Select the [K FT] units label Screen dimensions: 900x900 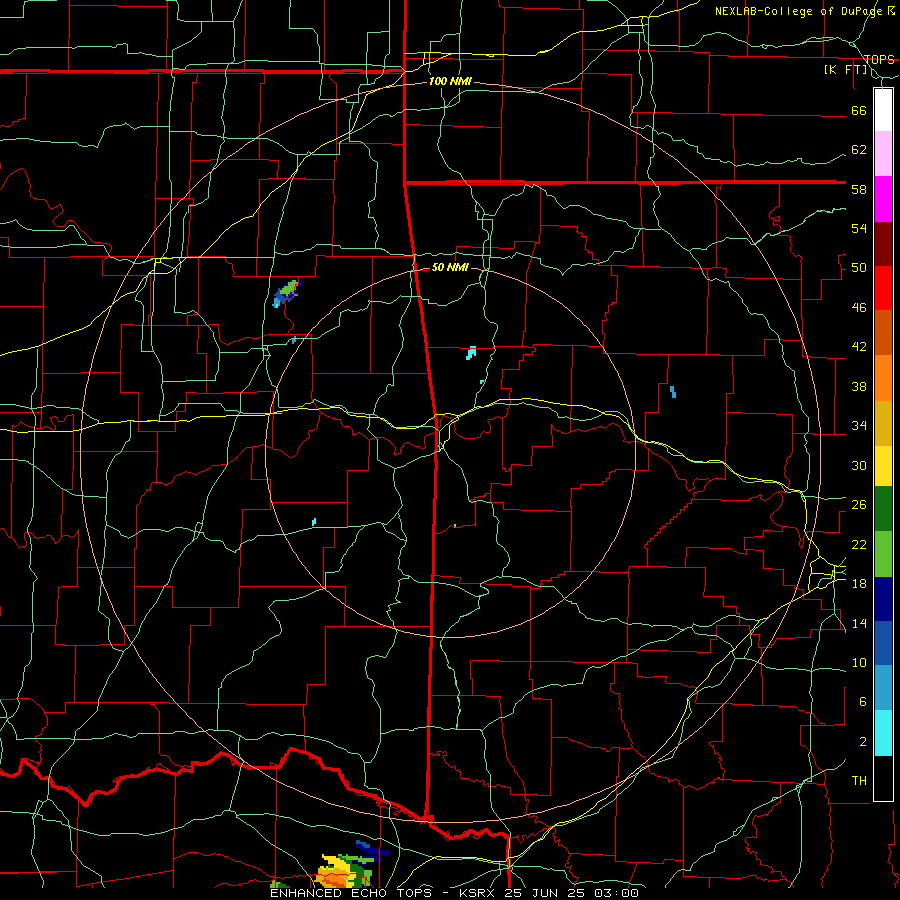coord(846,70)
